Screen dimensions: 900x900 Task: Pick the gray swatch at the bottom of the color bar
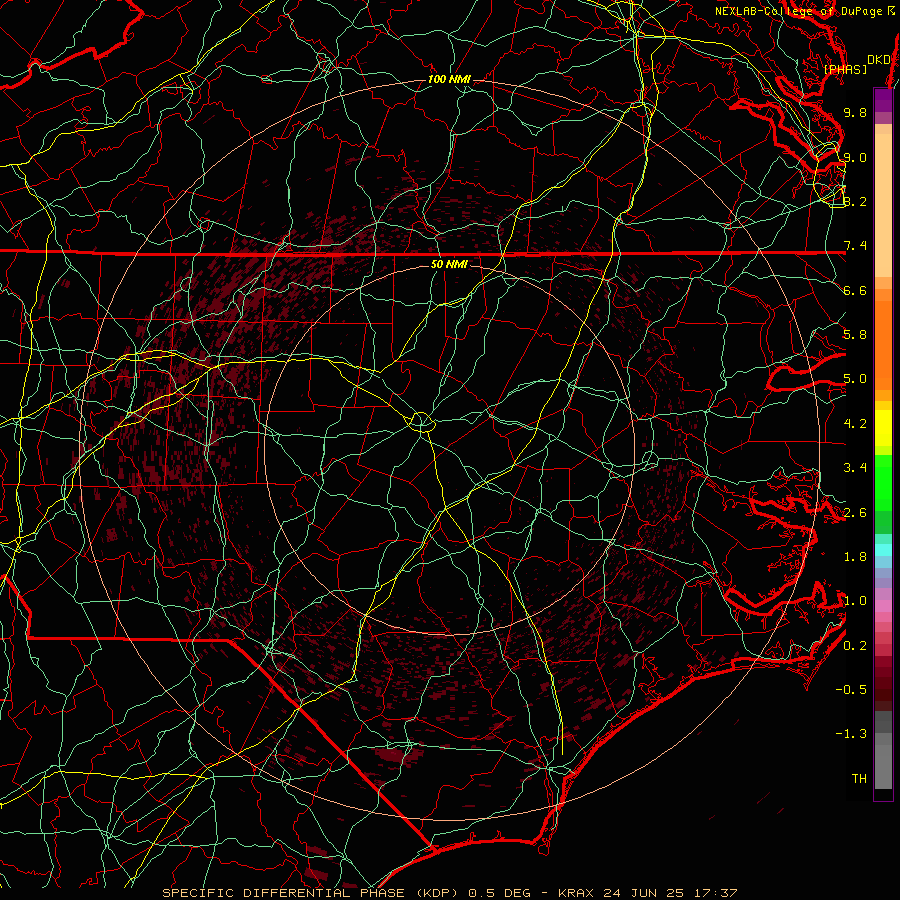pos(883,766)
